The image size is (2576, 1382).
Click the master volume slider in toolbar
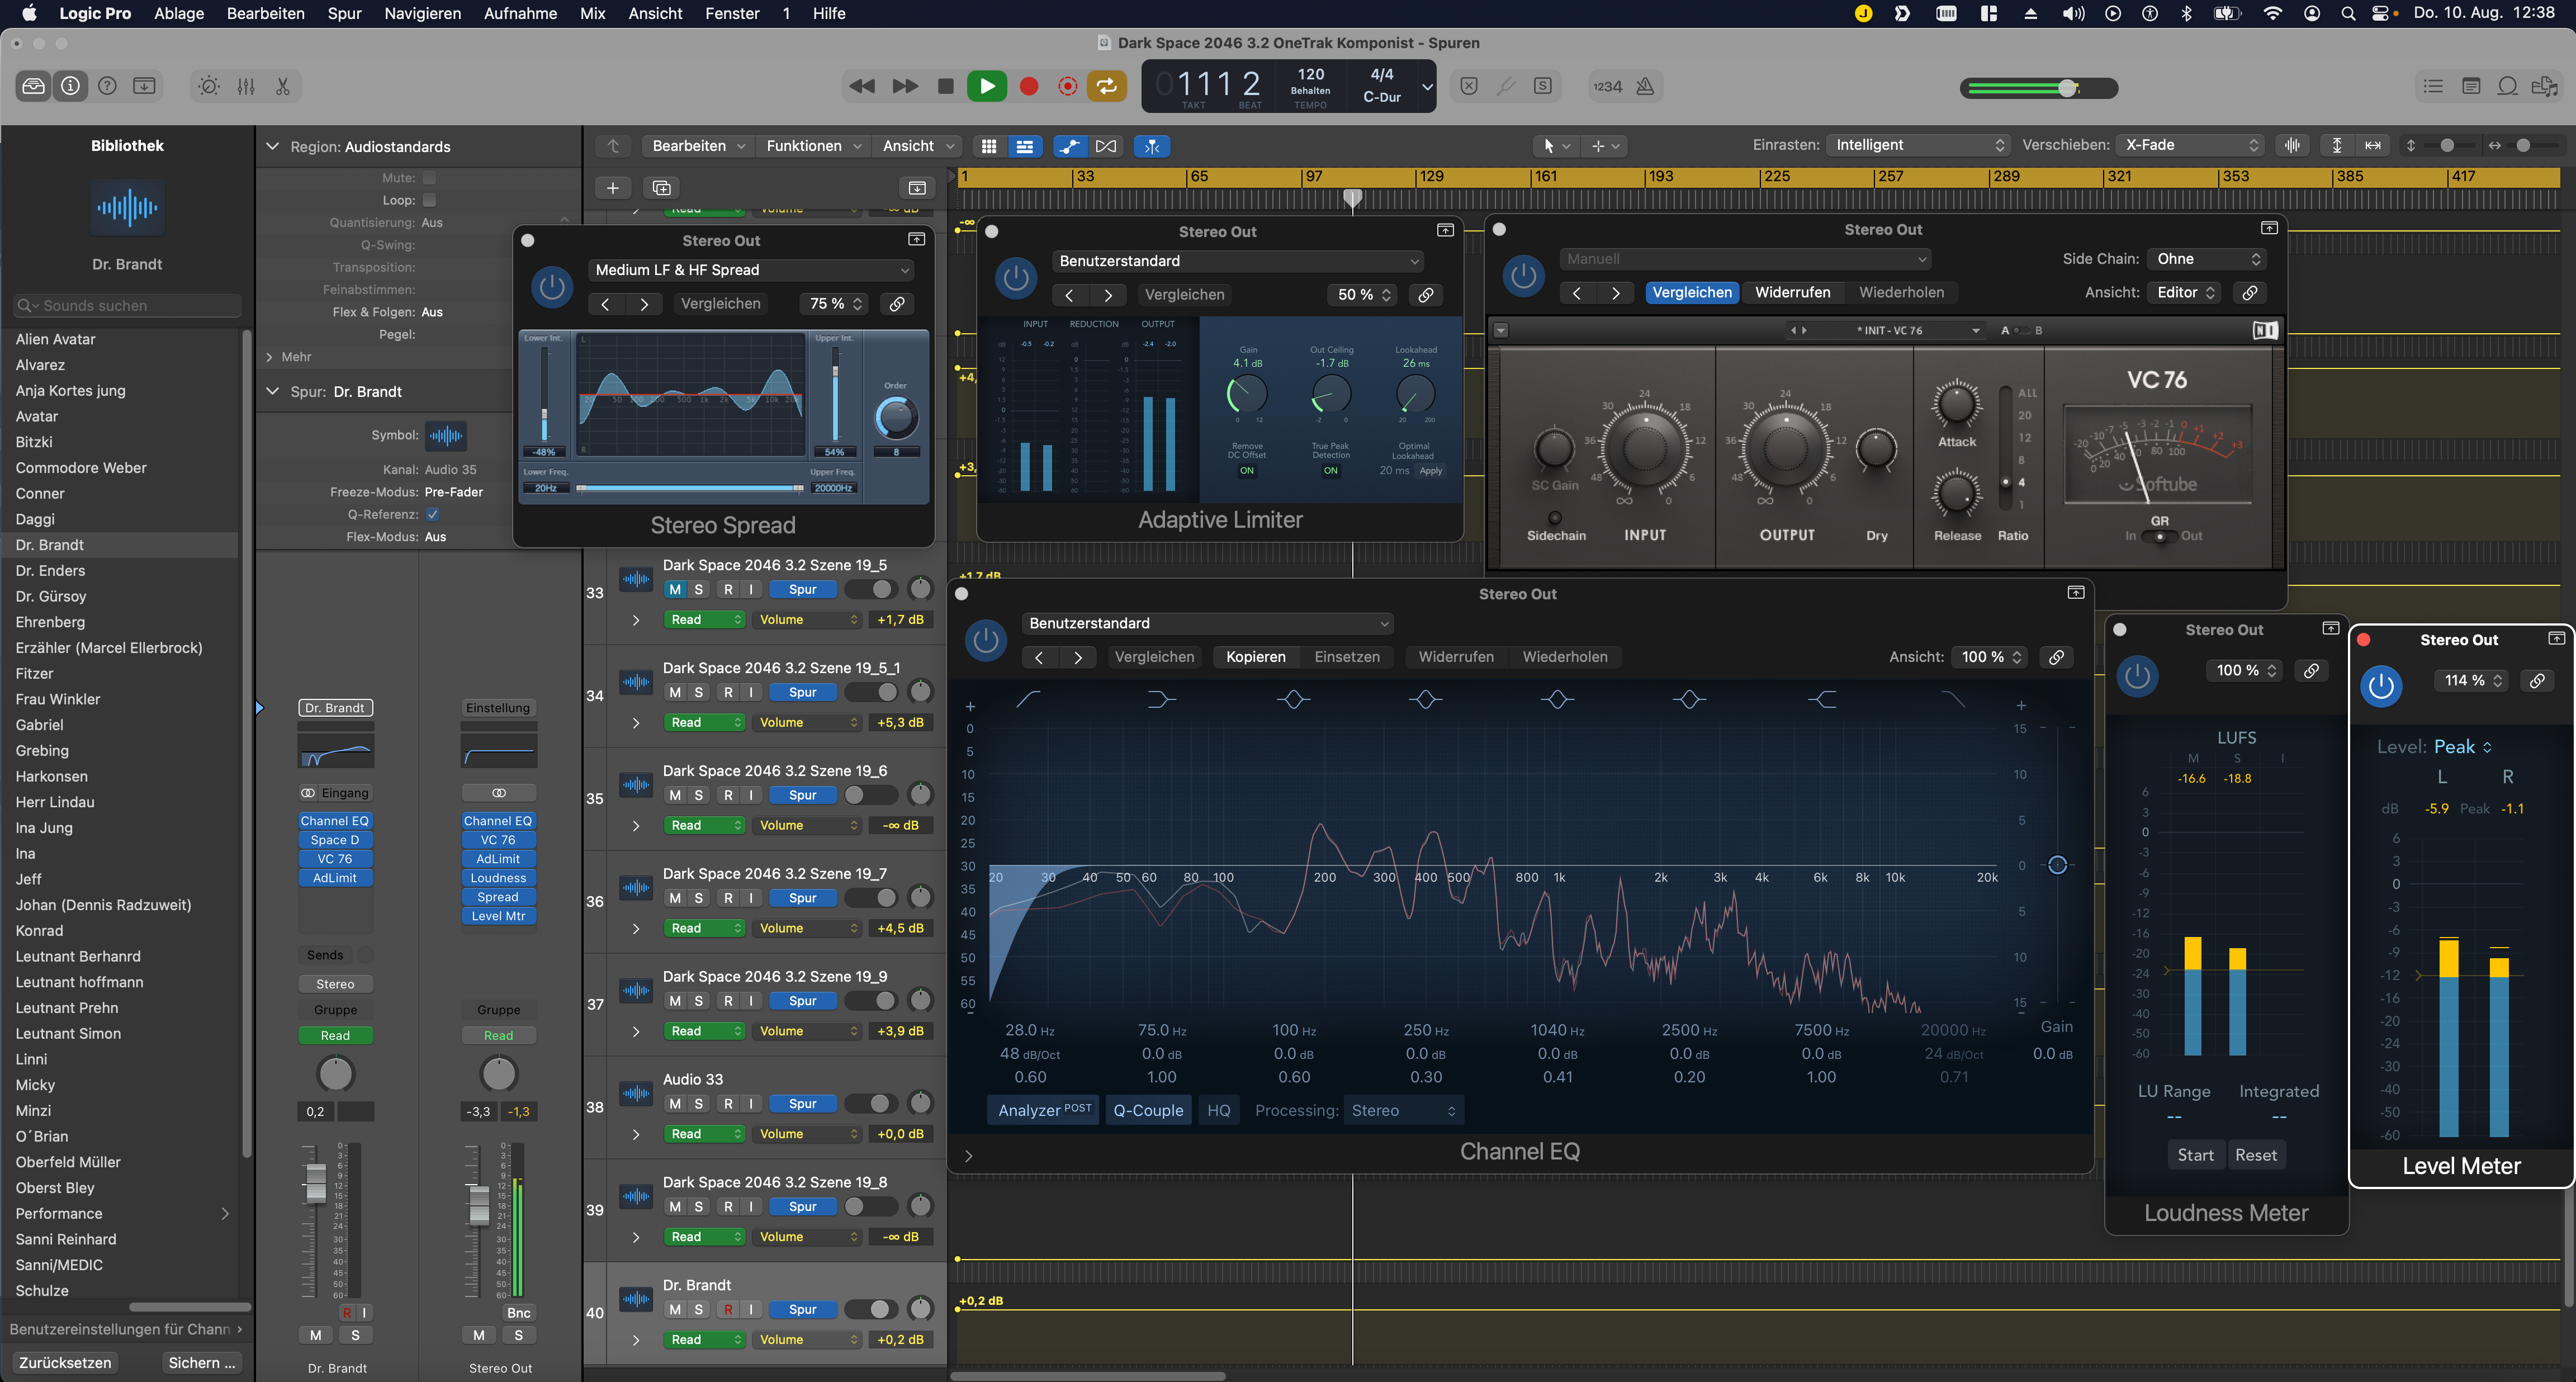pos(2038,88)
